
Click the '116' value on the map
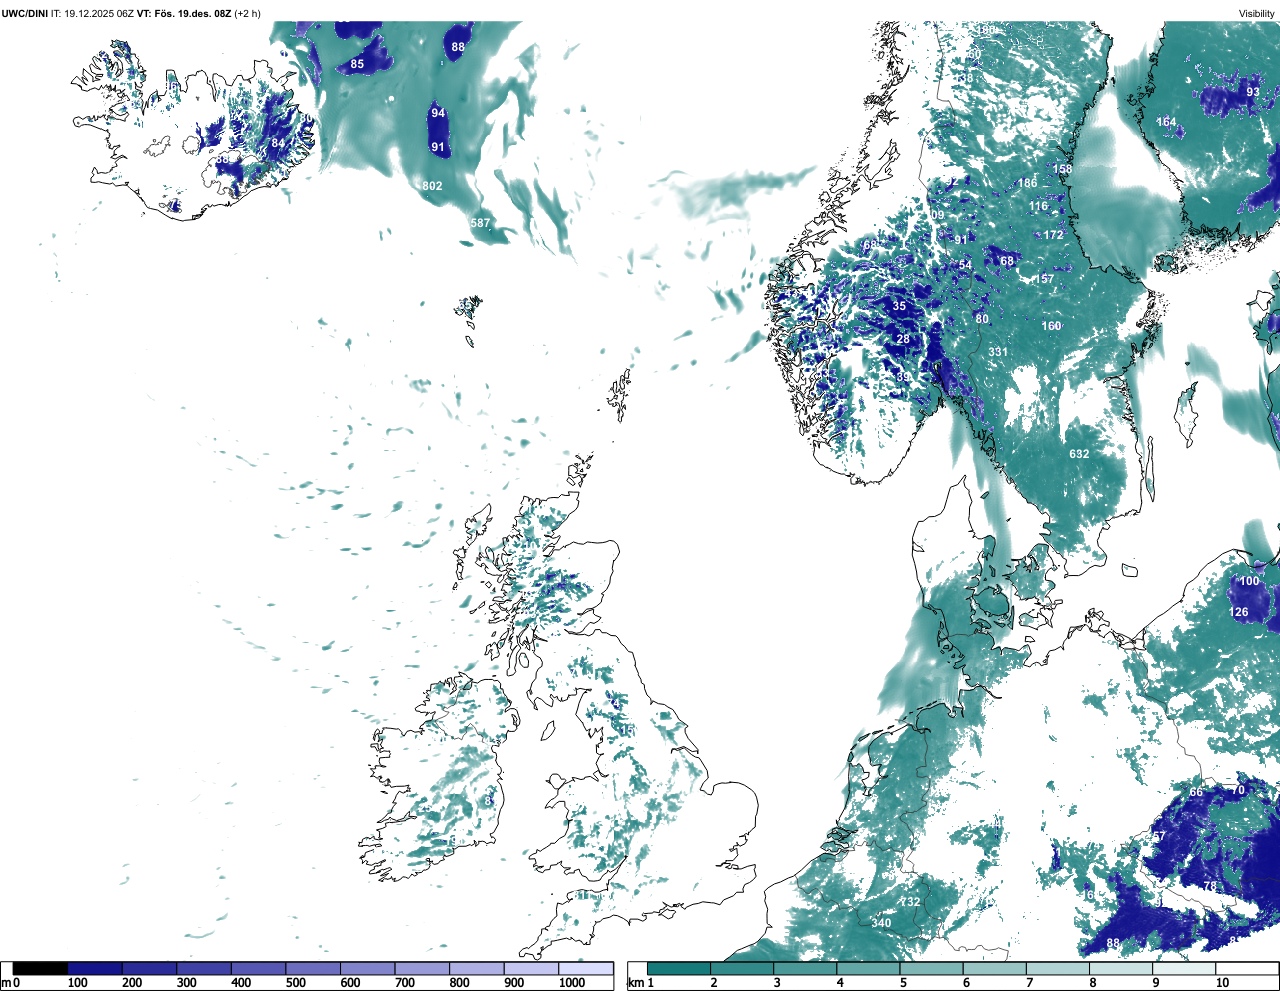(x=1039, y=206)
